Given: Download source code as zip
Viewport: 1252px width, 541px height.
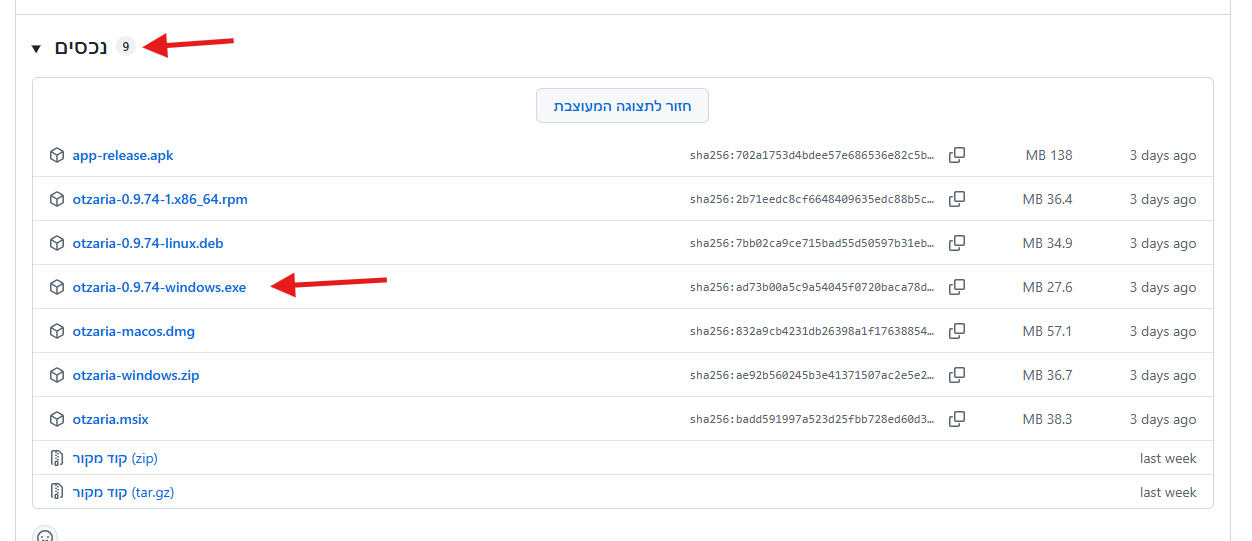Looking at the screenshot, I should coord(114,458).
